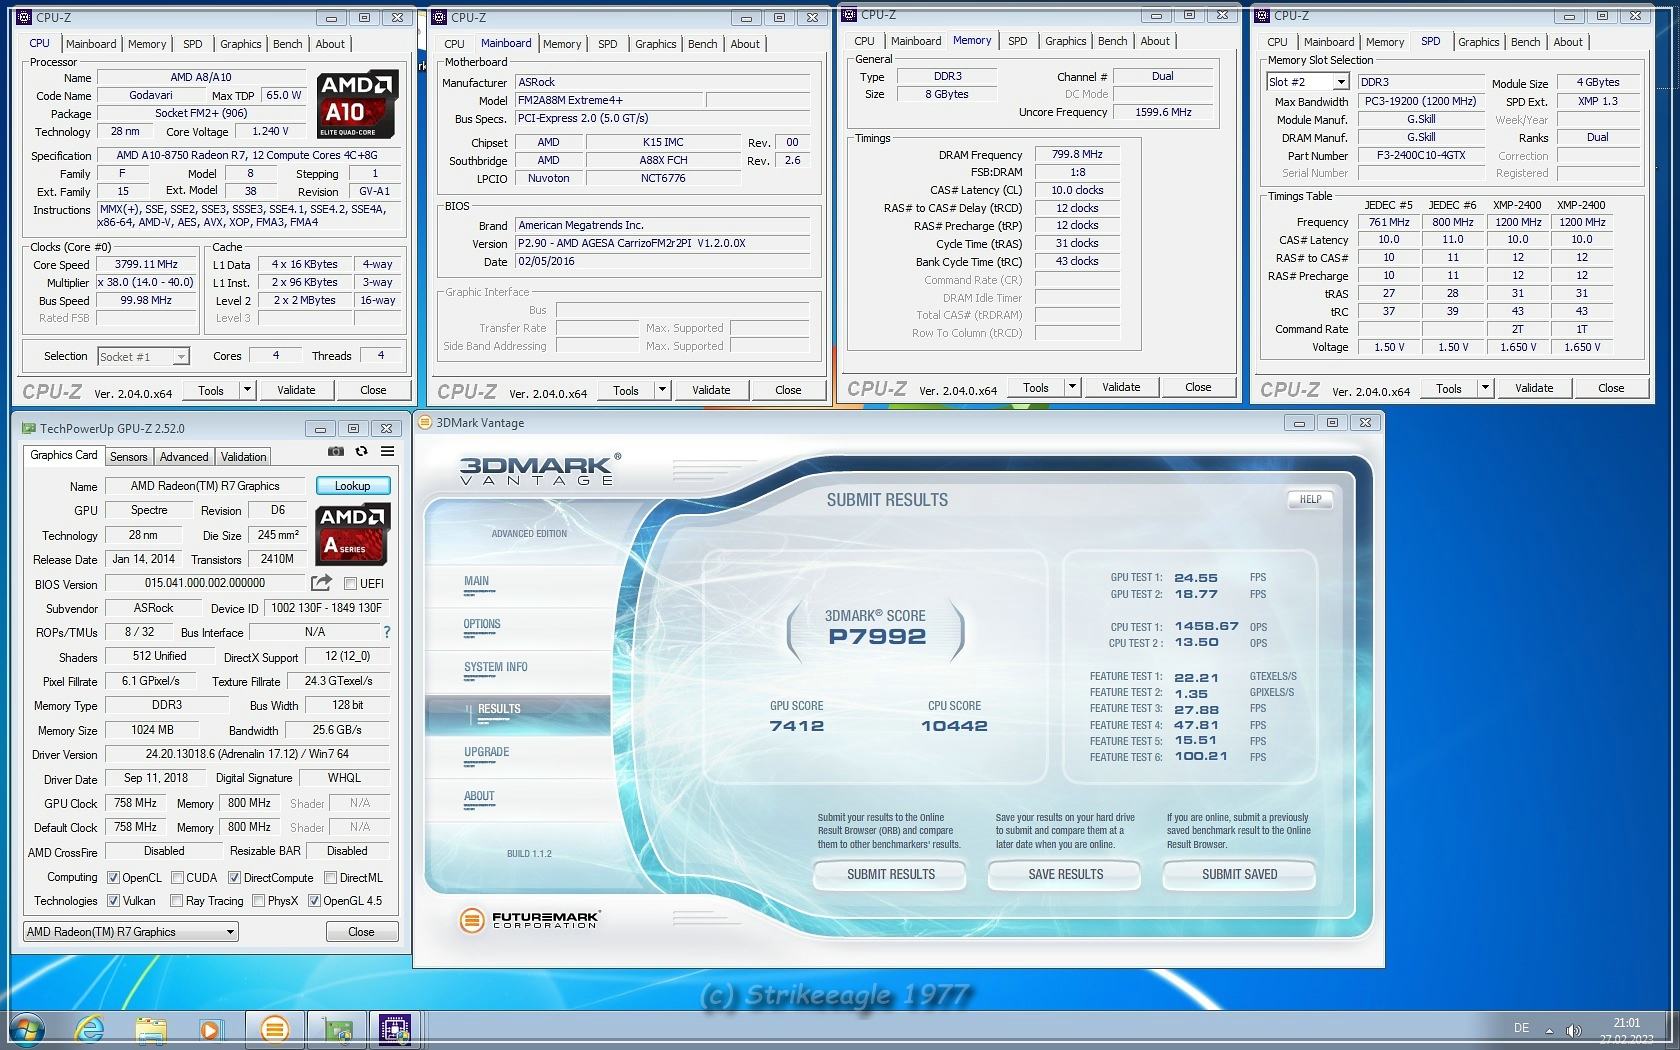Take GPU-Z screenshot with camera icon
The image size is (1680, 1050).
coord(336,452)
